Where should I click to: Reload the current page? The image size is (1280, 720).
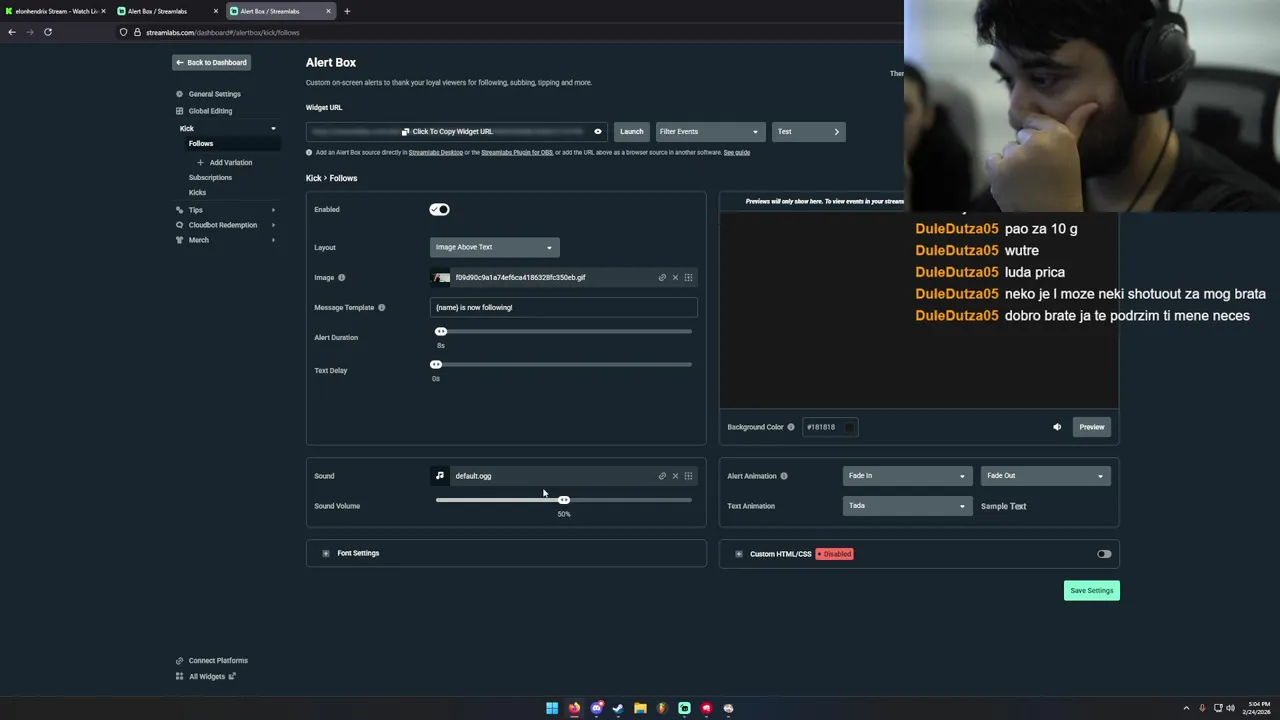pyautogui.click(x=47, y=32)
